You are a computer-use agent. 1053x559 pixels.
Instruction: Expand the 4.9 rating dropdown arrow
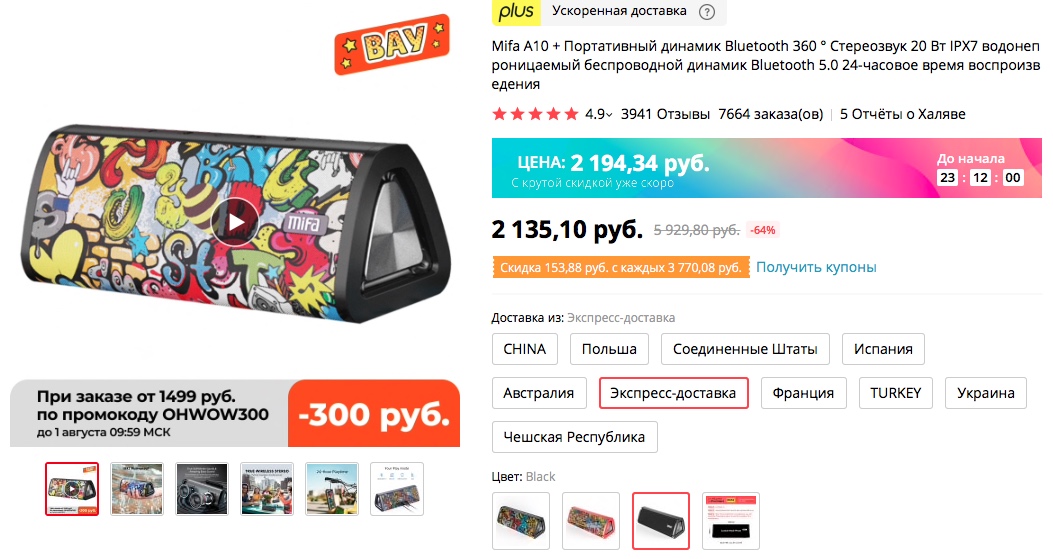coord(609,115)
